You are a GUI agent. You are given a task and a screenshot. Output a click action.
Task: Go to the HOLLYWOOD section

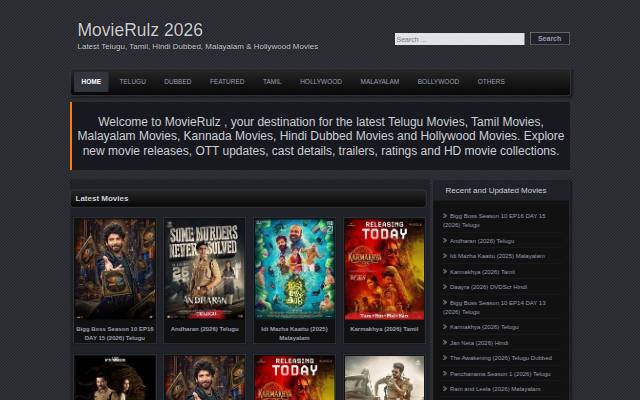click(321, 82)
